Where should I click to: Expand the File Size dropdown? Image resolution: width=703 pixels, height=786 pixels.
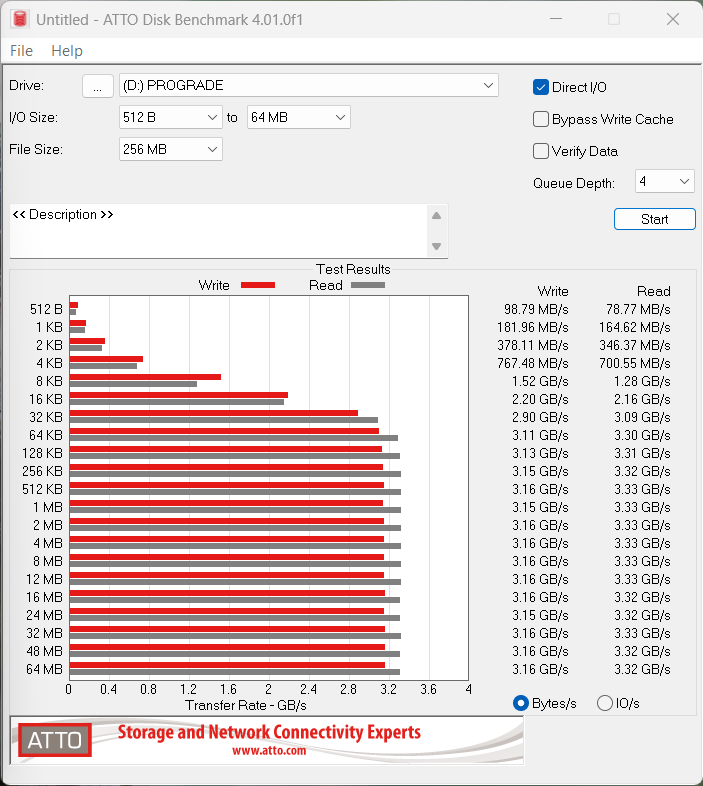coord(212,149)
